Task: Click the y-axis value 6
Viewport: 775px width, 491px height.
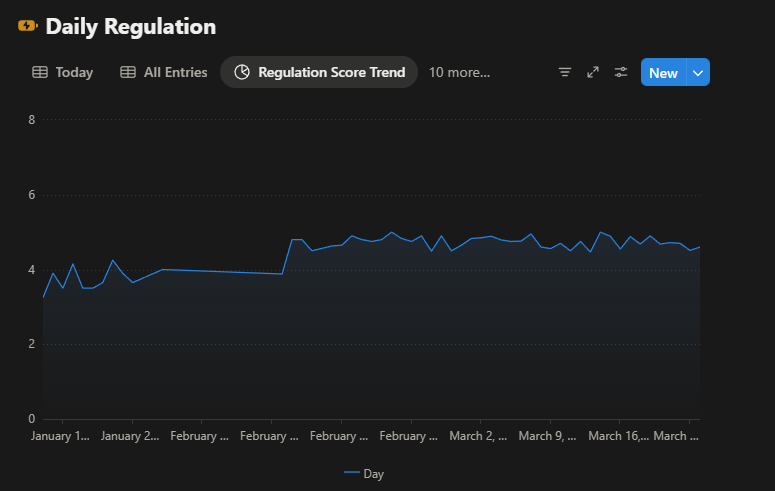Action: click(32, 195)
